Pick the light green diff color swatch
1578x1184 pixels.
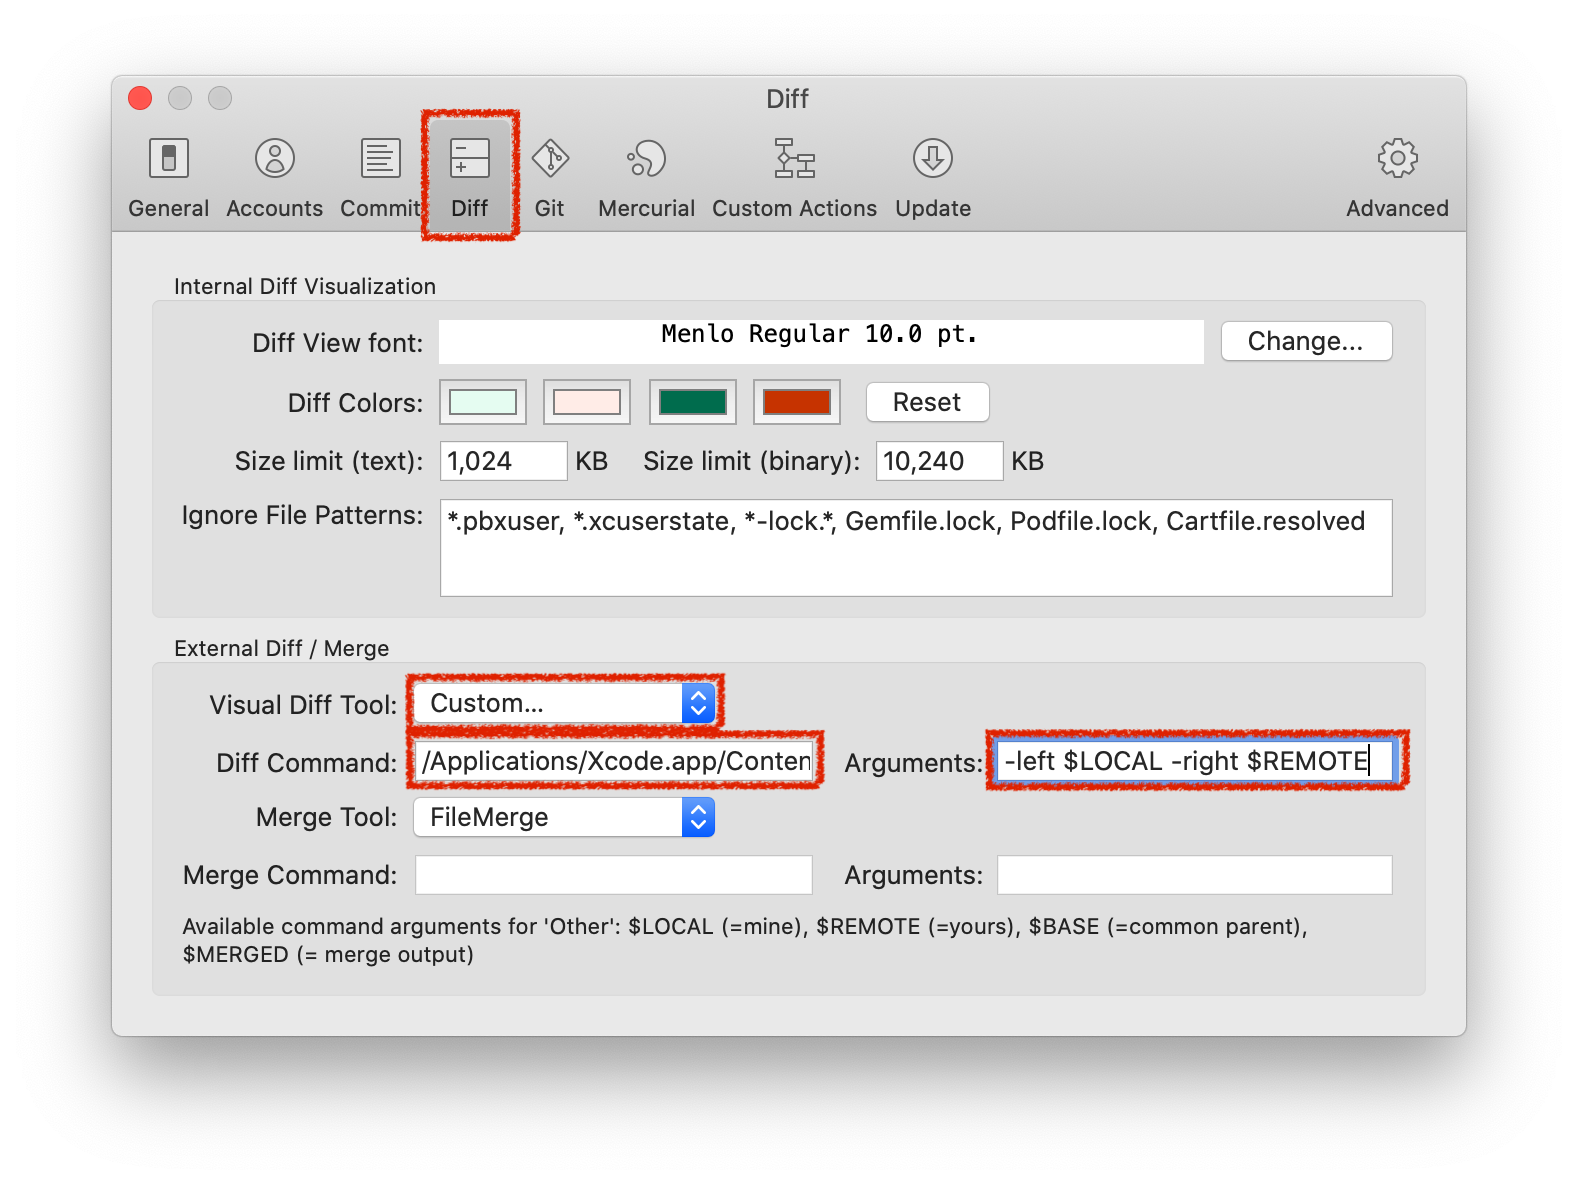(x=483, y=402)
